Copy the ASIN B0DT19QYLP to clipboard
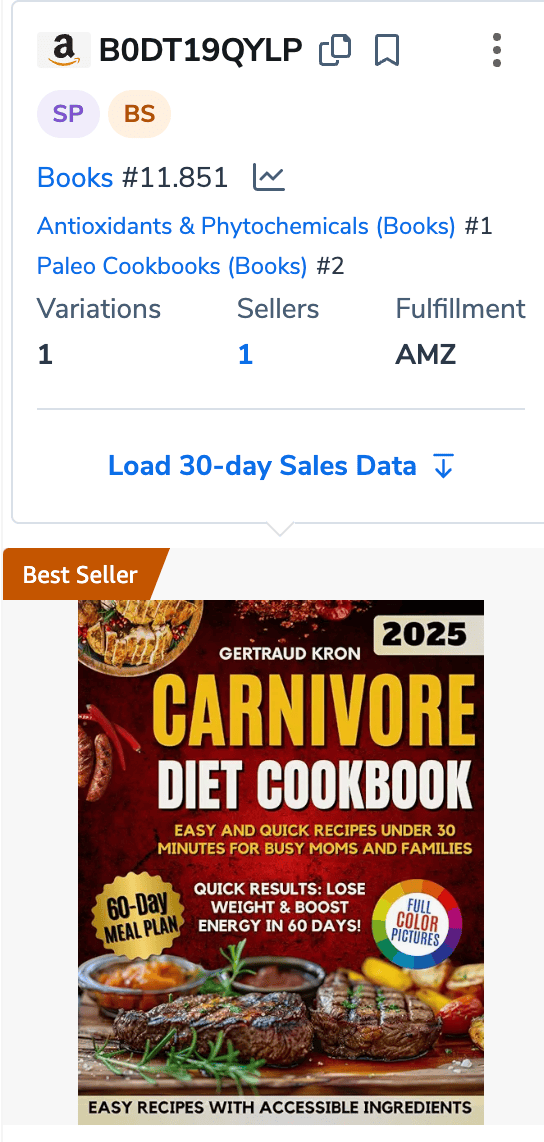 pyautogui.click(x=335, y=50)
